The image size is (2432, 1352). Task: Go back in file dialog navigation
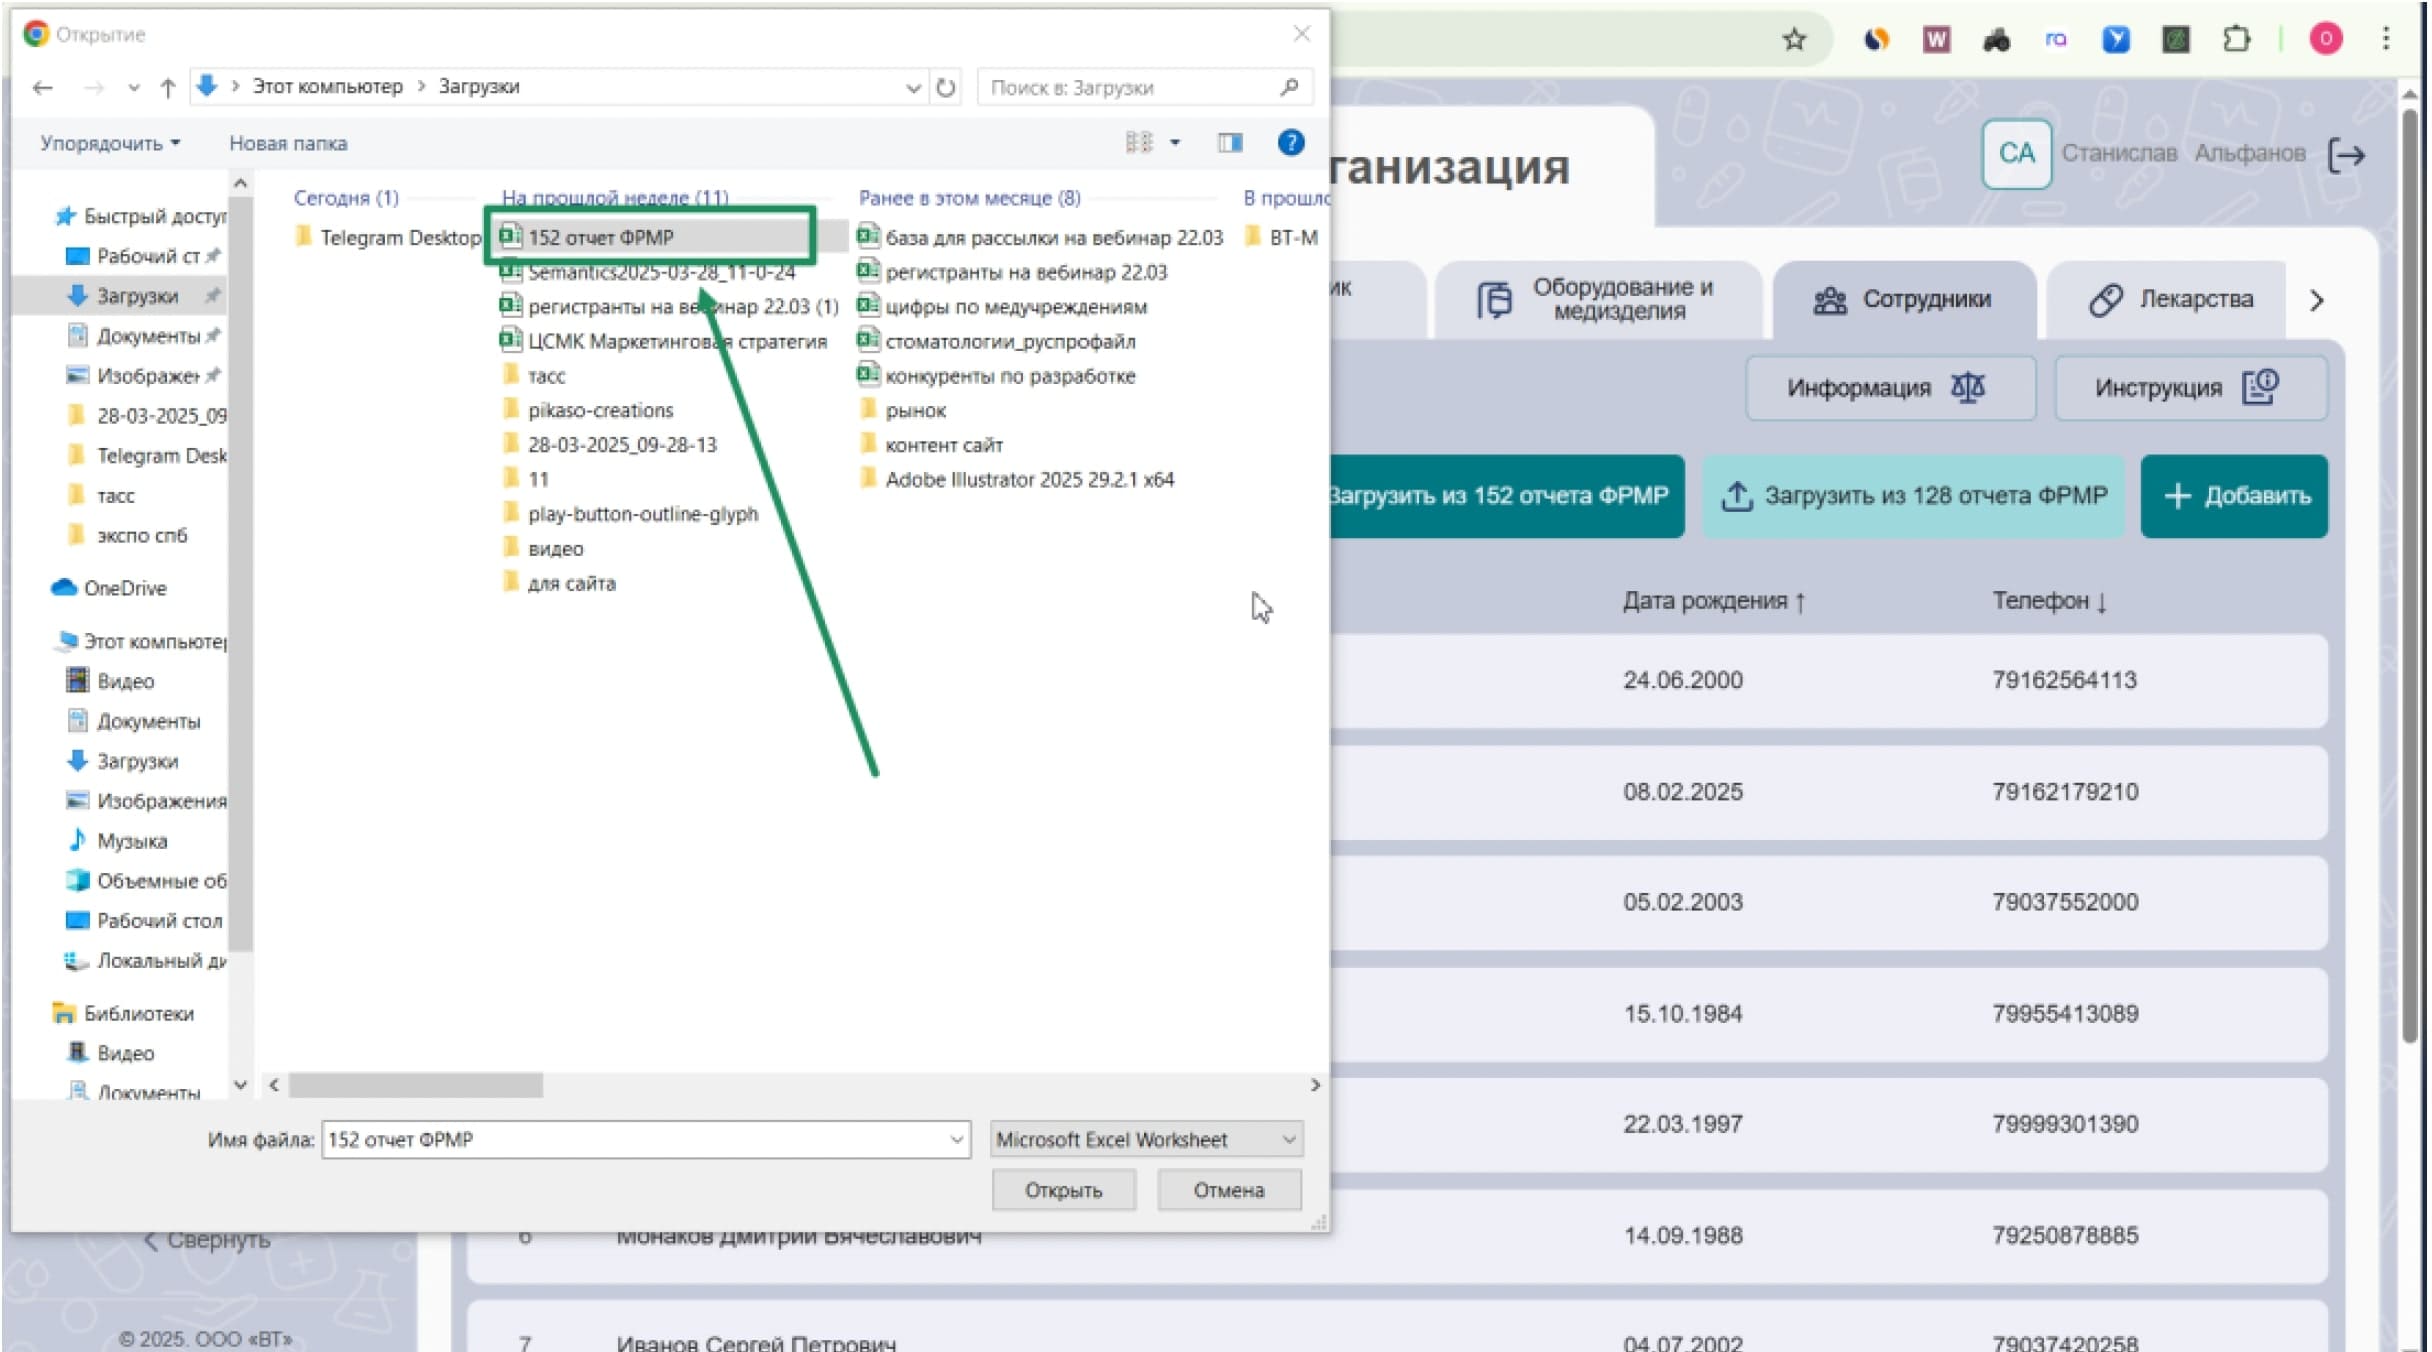coord(43,88)
